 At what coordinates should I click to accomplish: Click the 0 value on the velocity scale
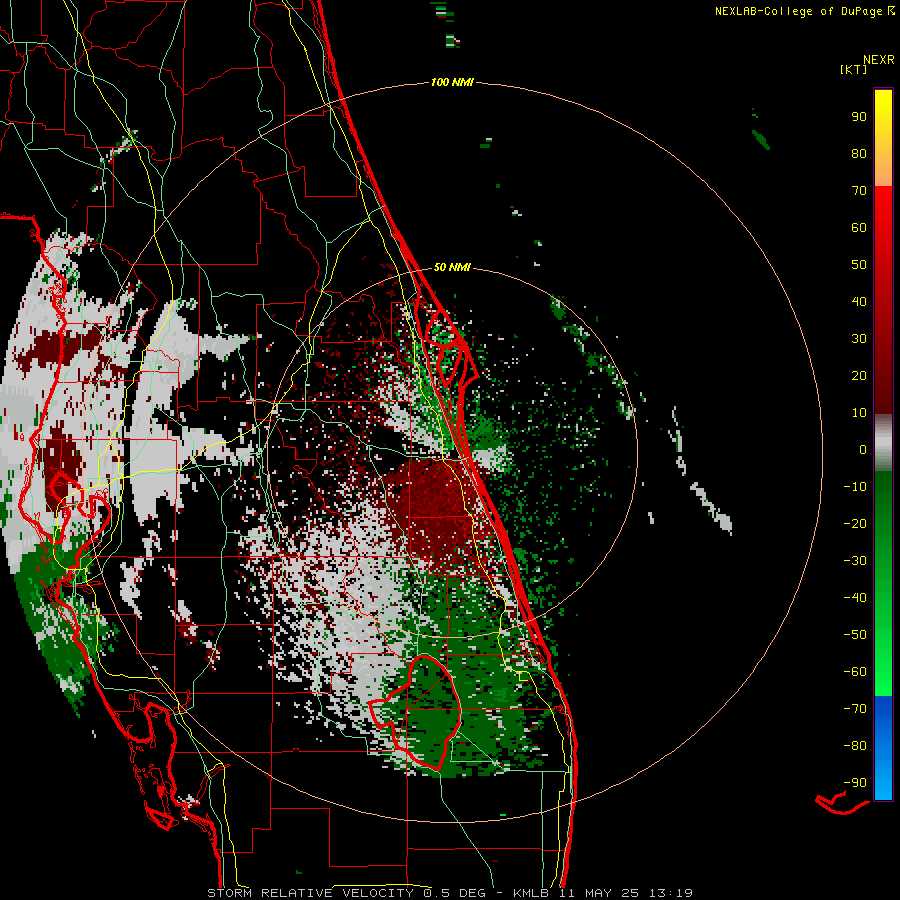[863, 450]
